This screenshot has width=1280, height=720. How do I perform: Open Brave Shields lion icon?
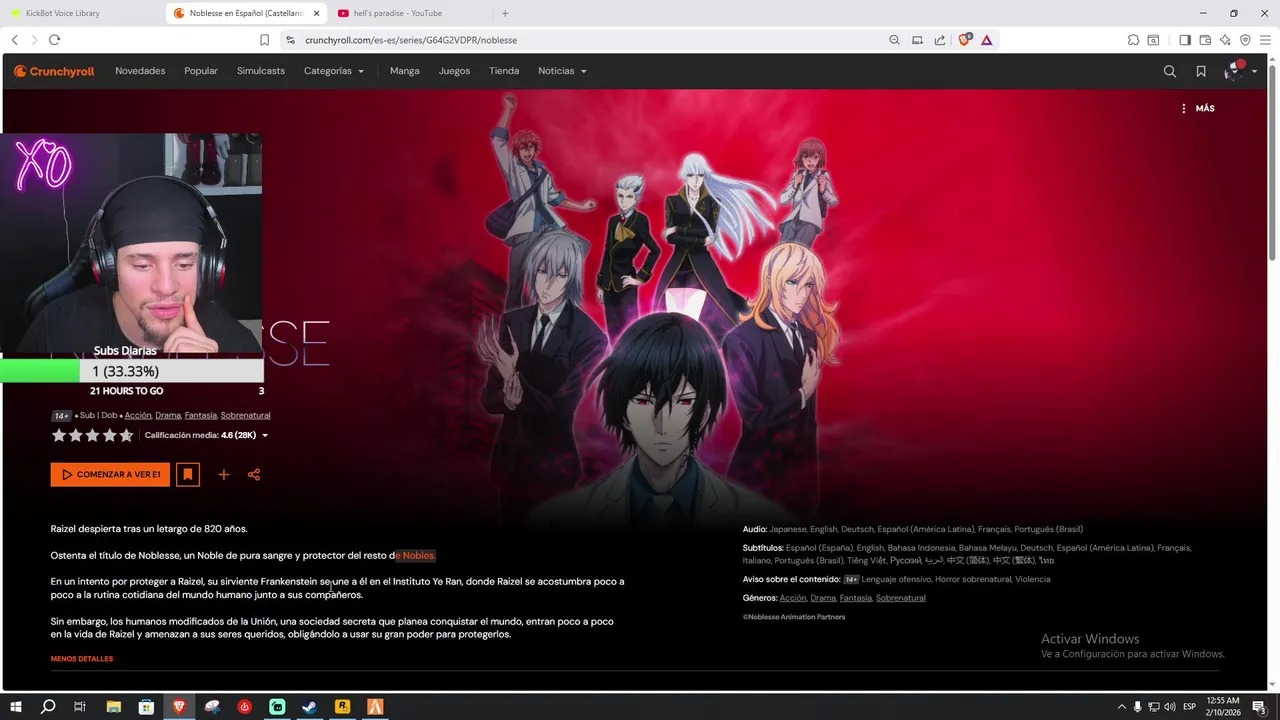[966, 40]
